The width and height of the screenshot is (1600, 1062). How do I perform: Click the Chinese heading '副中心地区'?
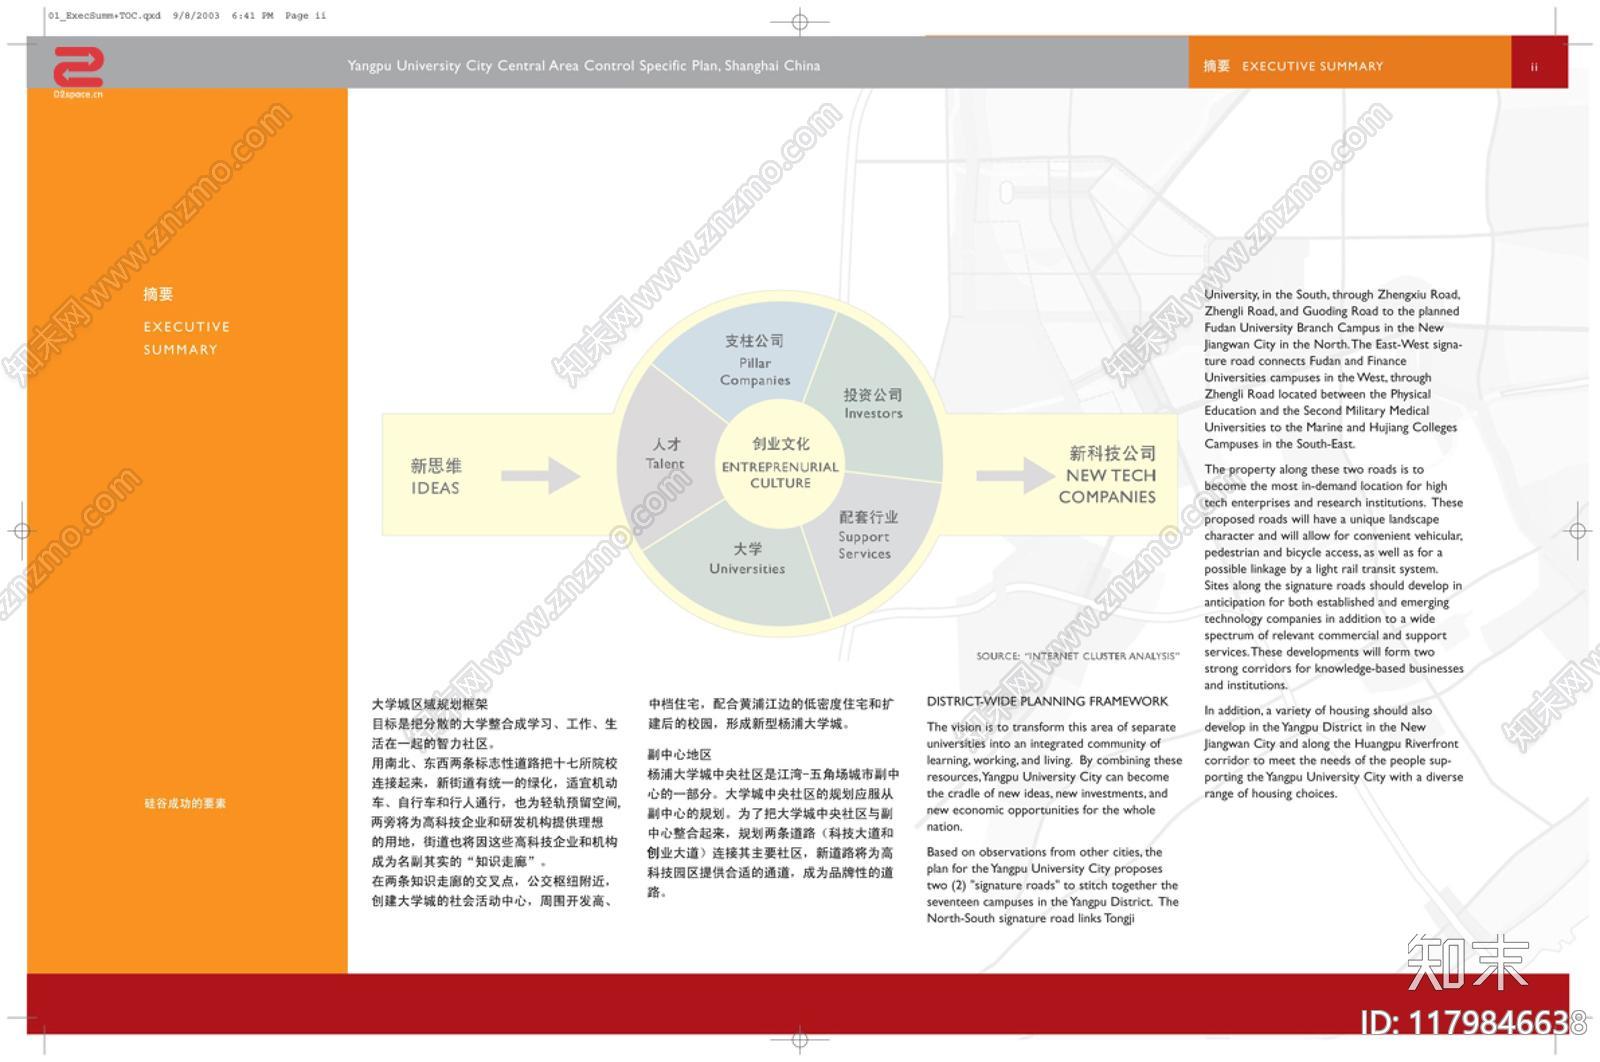pos(679,754)
